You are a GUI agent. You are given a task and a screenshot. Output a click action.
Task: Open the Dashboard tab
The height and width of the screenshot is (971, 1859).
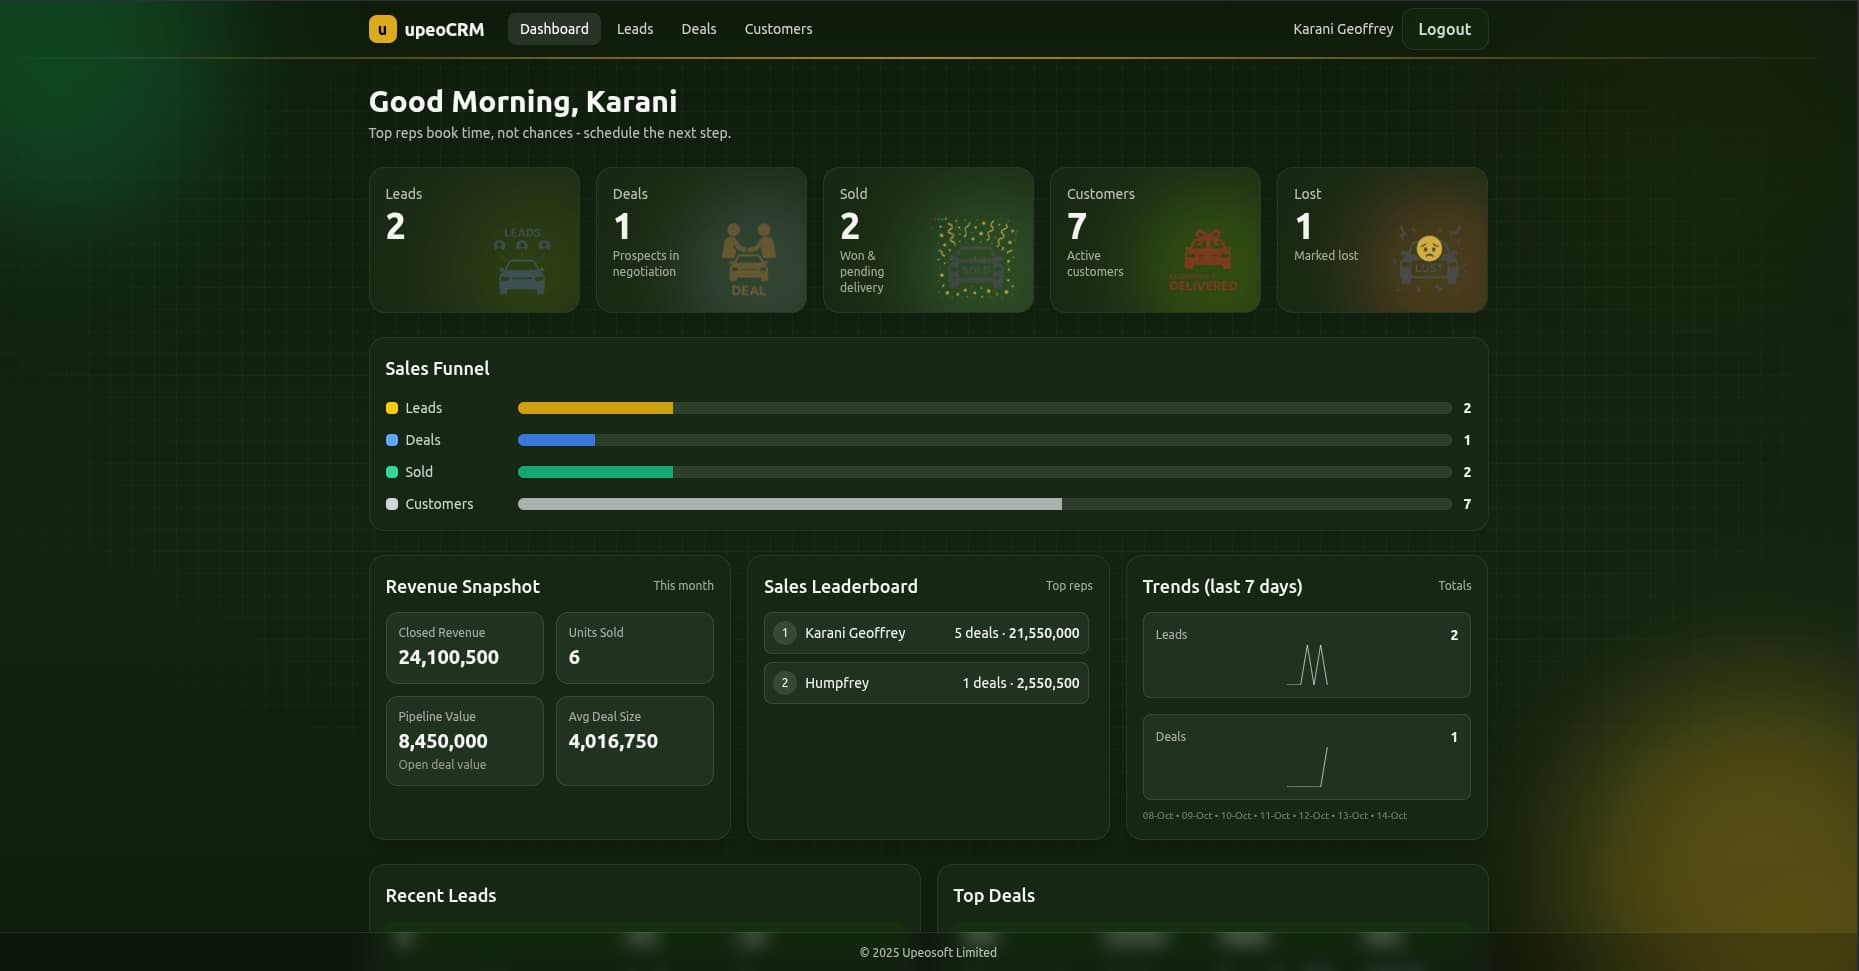tap(554, 29)
